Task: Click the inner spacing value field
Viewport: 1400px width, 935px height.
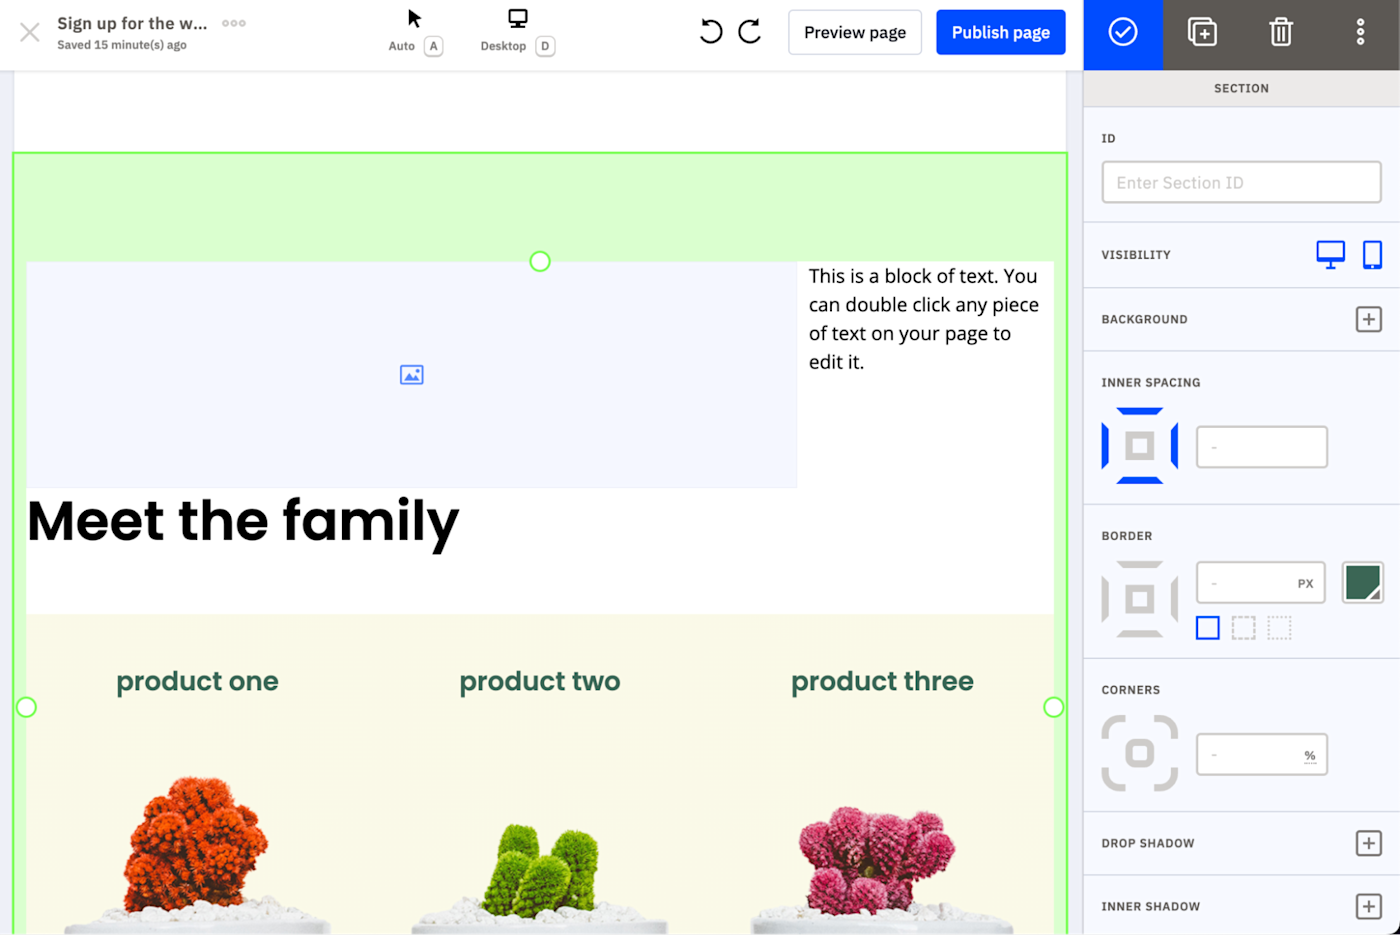Action: [x=1262, y=447]
